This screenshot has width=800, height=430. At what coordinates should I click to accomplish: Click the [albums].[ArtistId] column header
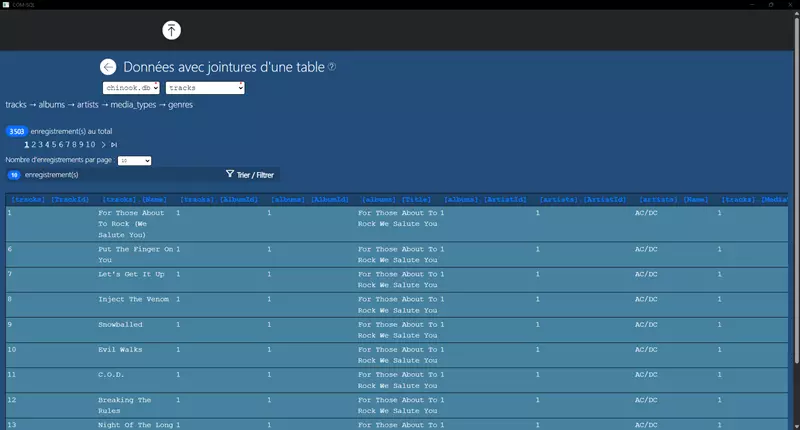click(x=485, y=199)
